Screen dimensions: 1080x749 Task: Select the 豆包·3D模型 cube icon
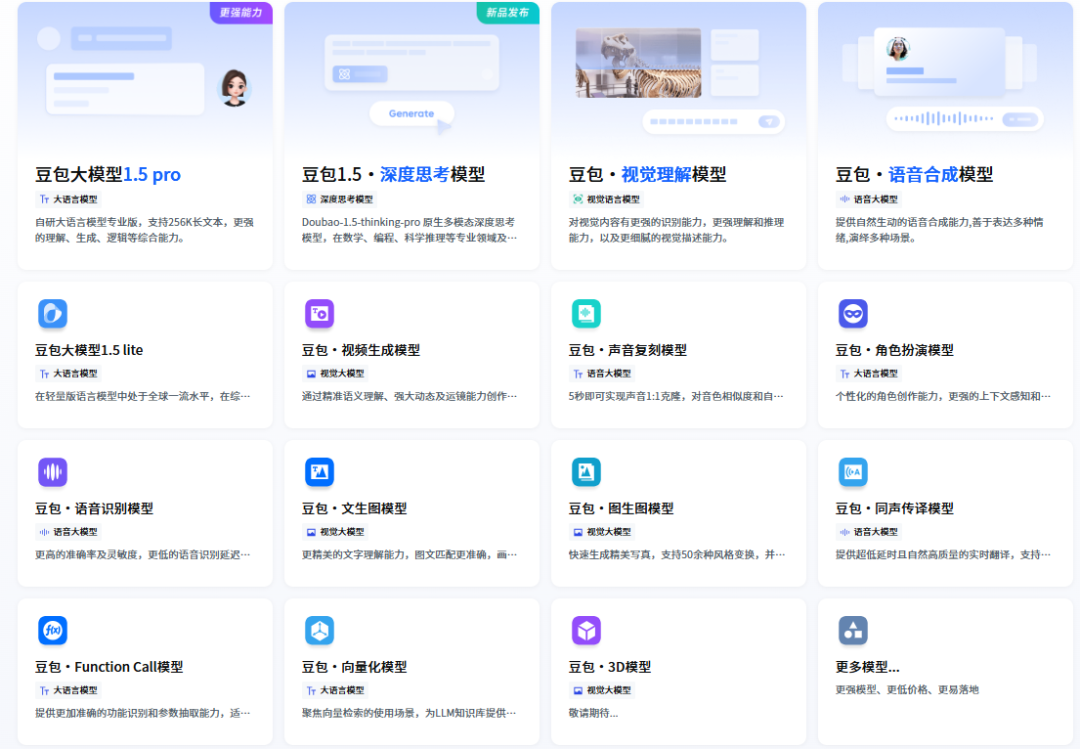586,630
